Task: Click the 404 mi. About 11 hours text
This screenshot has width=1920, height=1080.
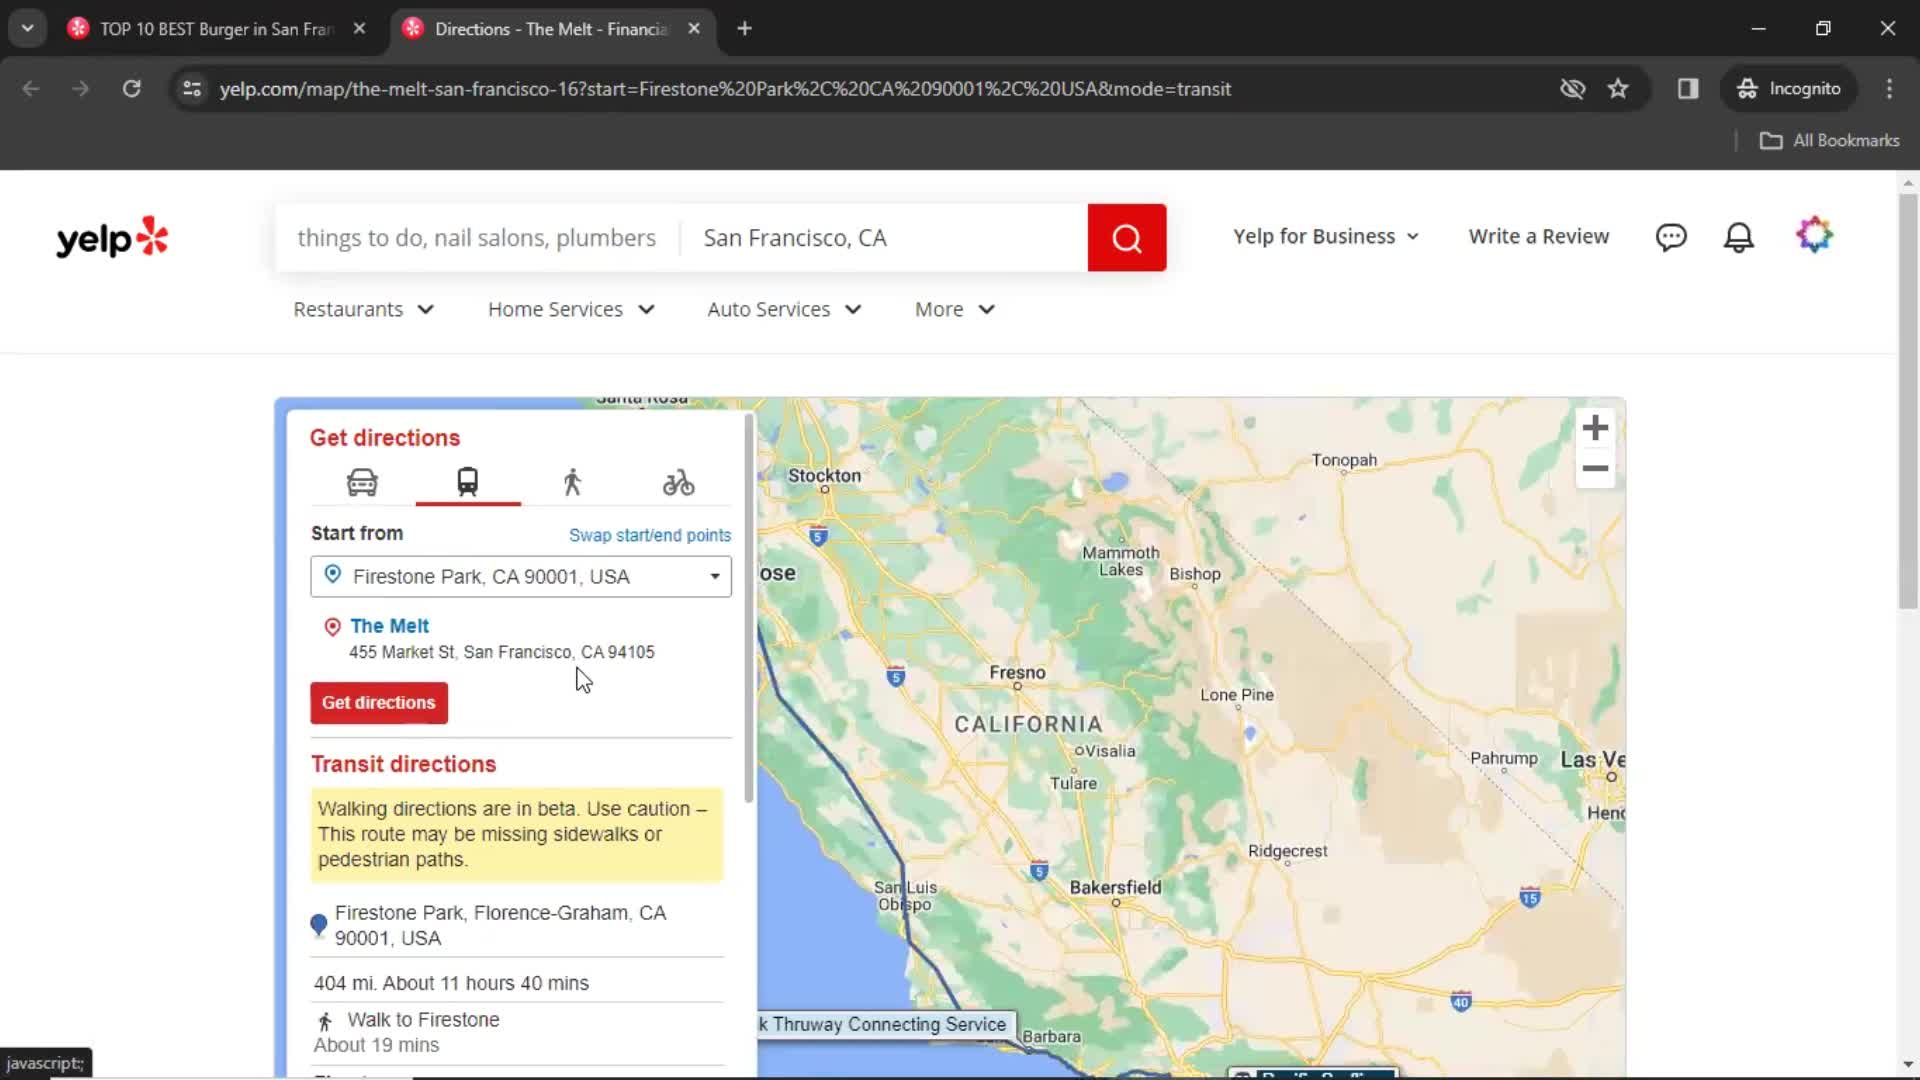Action: click(x=451, y=983)
